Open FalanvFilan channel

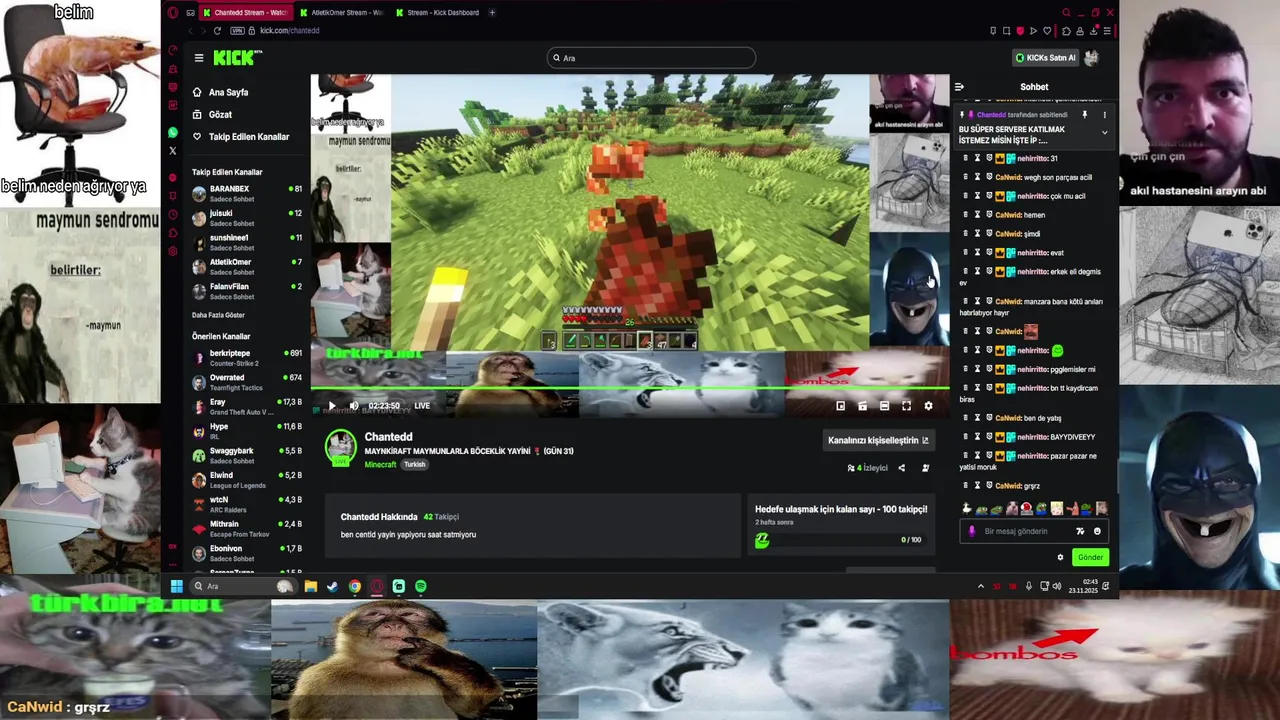point(247,291)
